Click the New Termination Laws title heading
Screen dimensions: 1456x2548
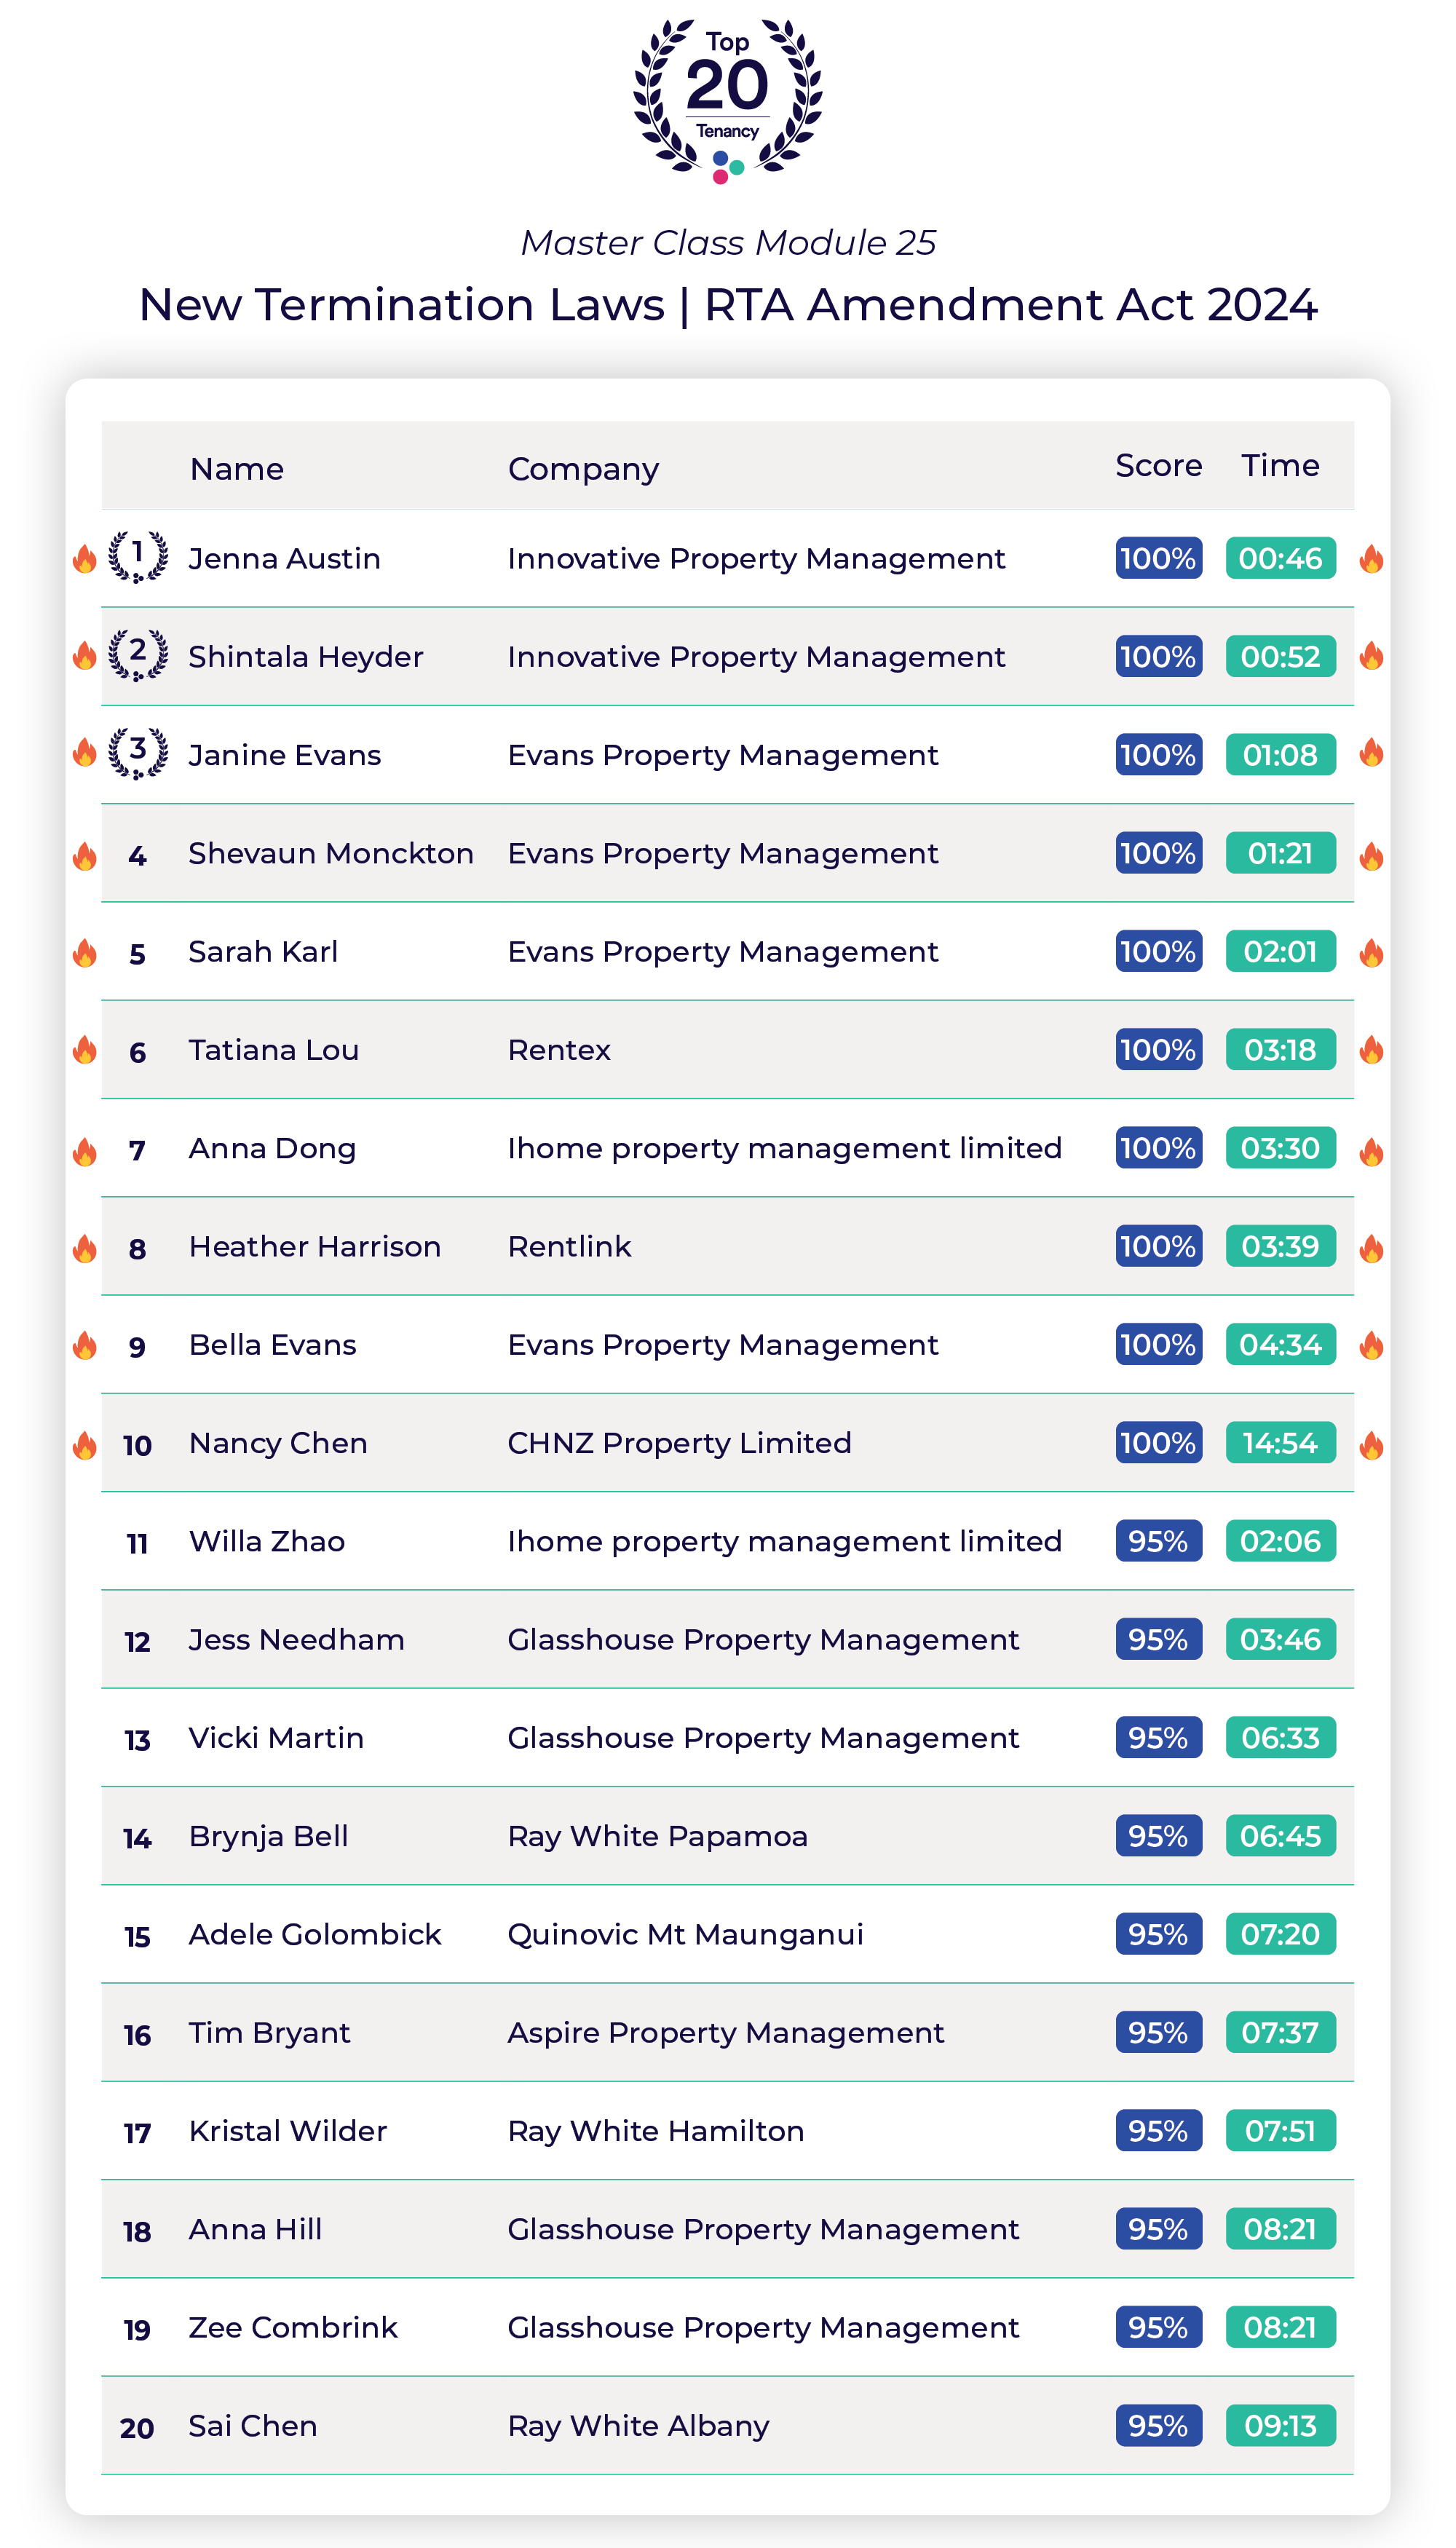click(727, 304)
